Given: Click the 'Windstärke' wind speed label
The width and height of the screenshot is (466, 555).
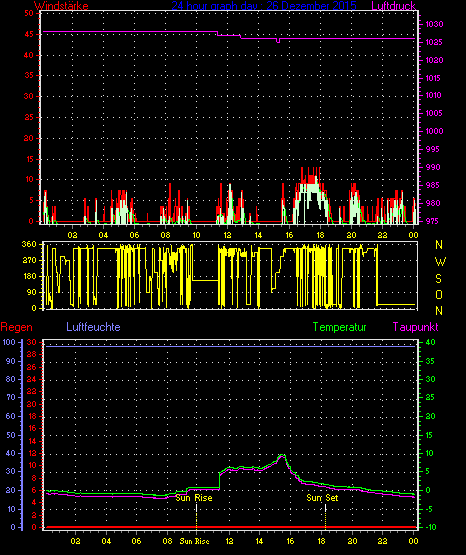Looking at the screenshot, I should (x=61, y=6).
